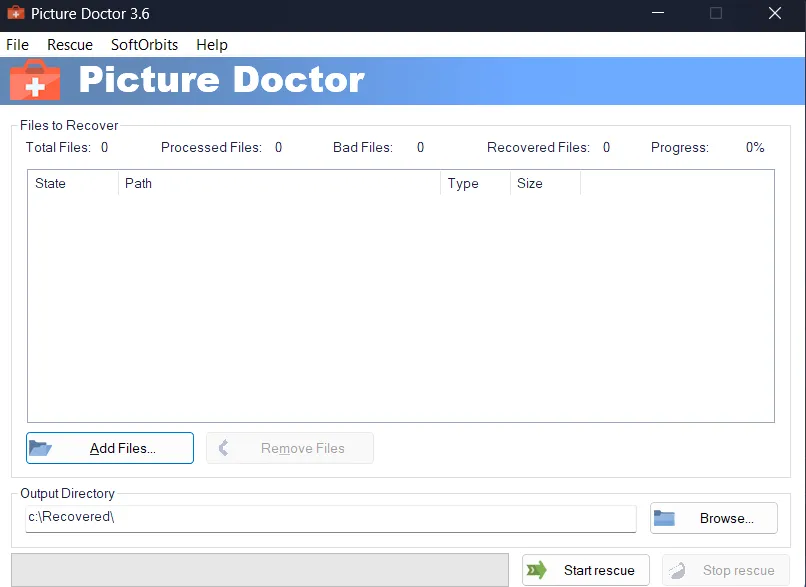
Task: Click the Picture Doctor first-aid kit logo icon
Action: click(x=34, y=79)
